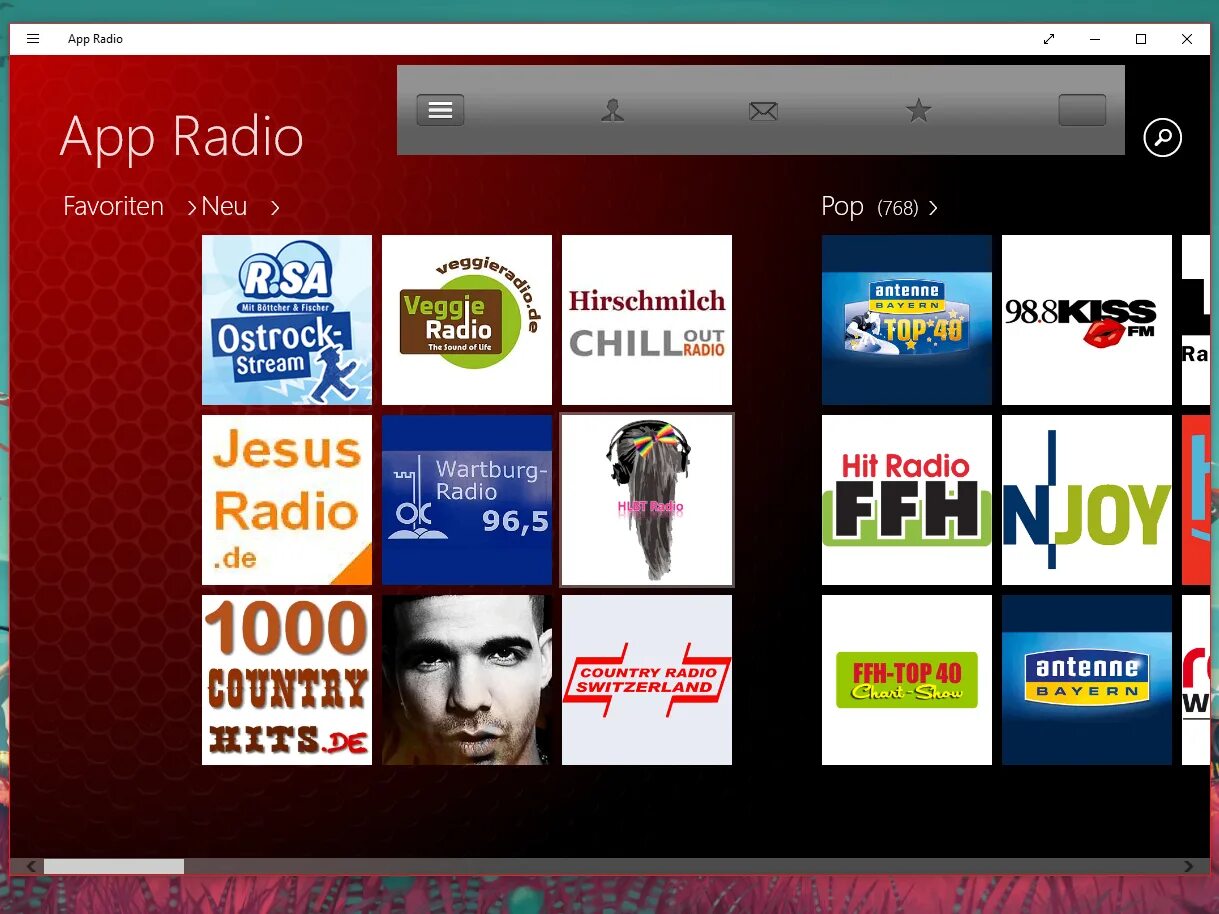Click the banner's list menu button
This screenshot has width=1219, height=914.
(x=440, y=110)
